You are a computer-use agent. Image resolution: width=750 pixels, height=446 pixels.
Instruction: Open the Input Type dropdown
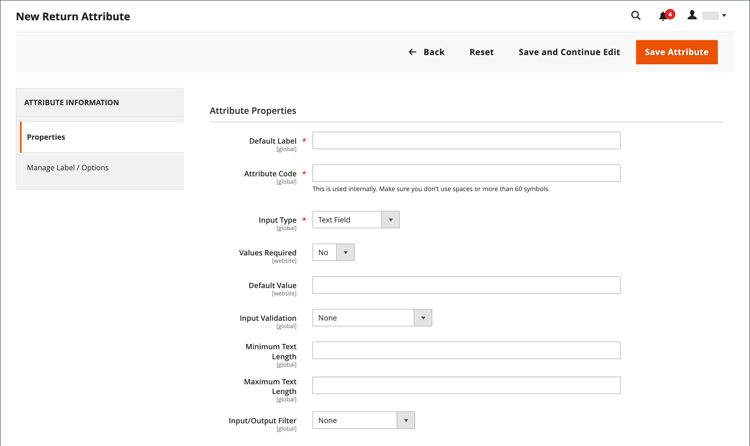[x=356, y=220]
